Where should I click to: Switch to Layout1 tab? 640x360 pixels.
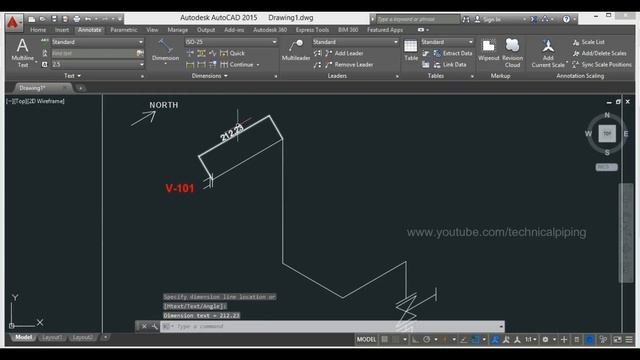52,338
